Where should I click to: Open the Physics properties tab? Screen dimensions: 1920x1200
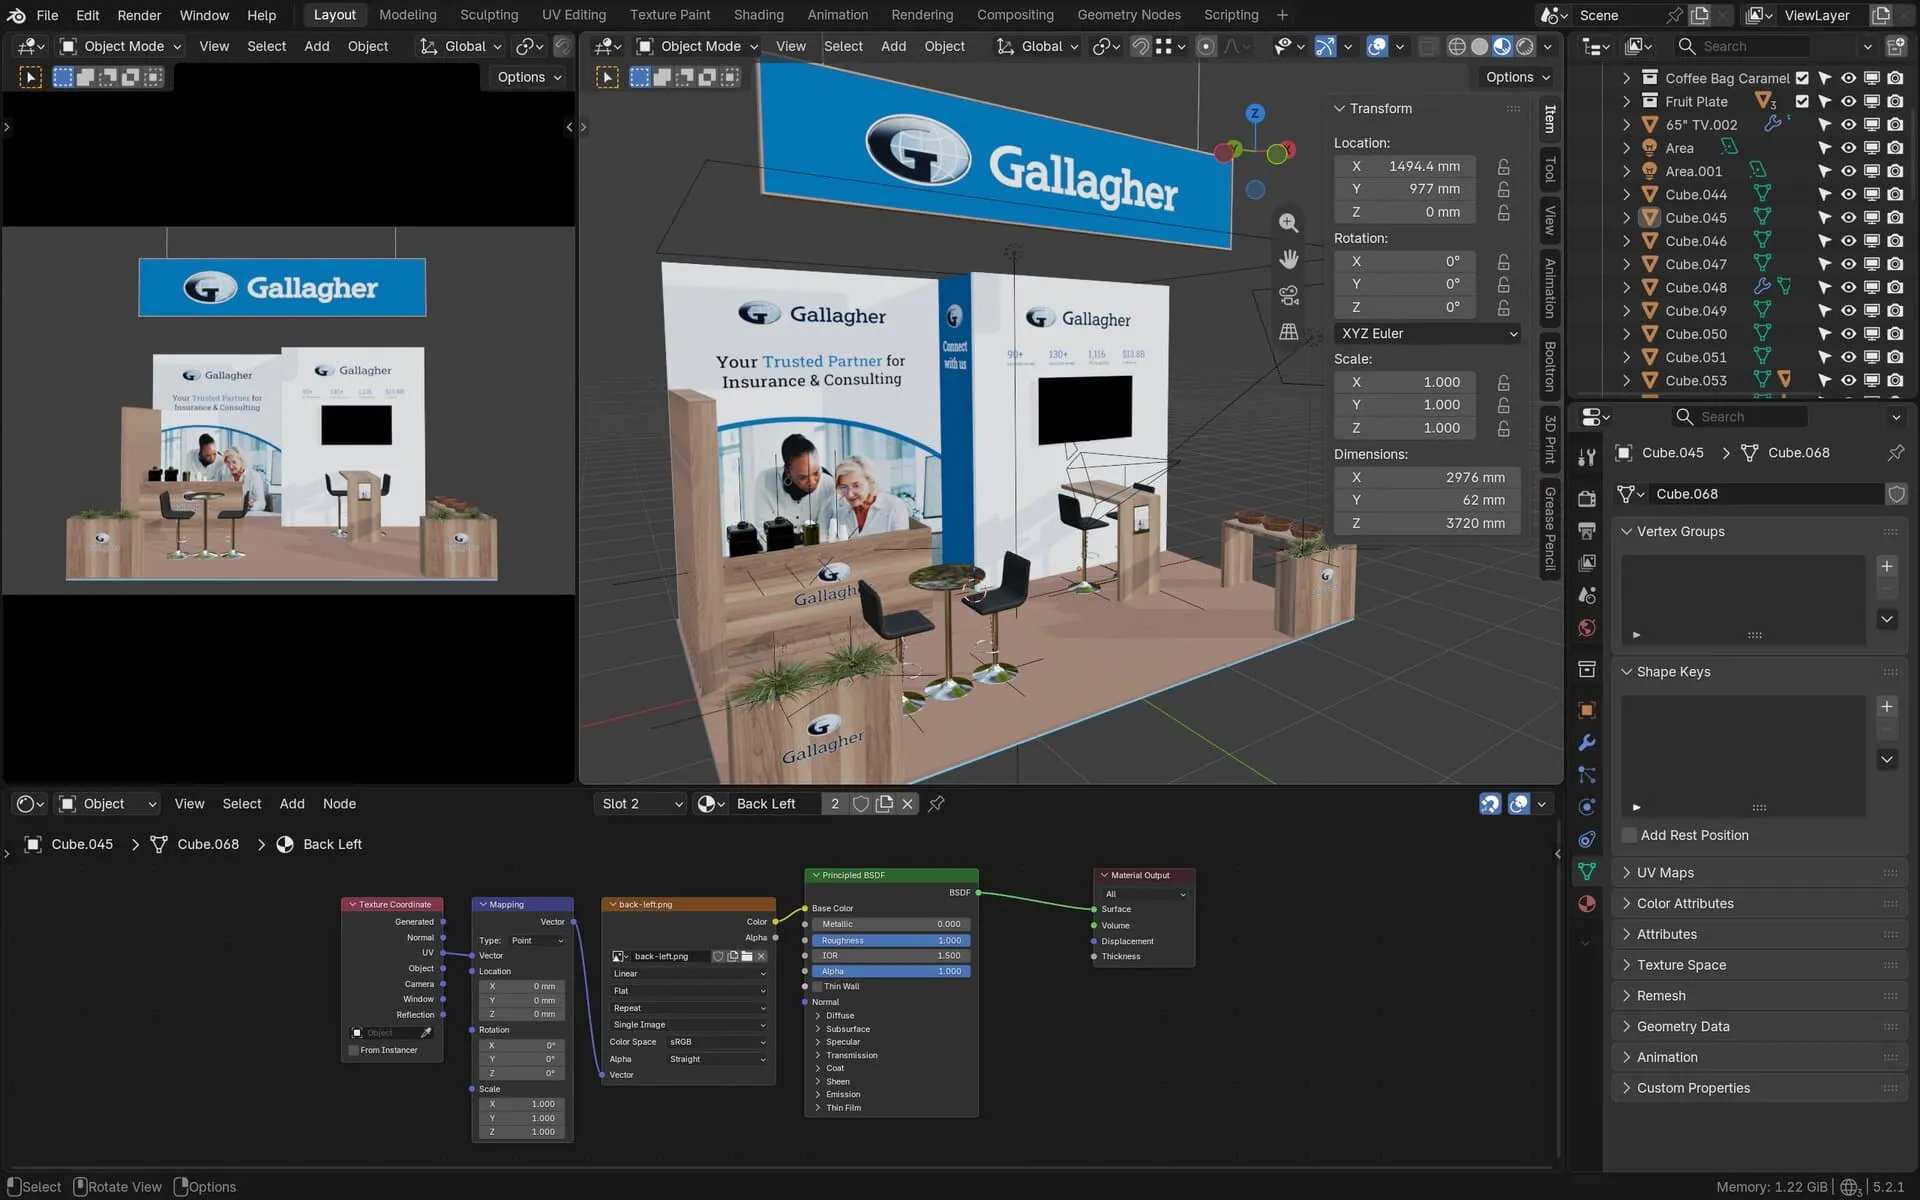click(1586, 807)
